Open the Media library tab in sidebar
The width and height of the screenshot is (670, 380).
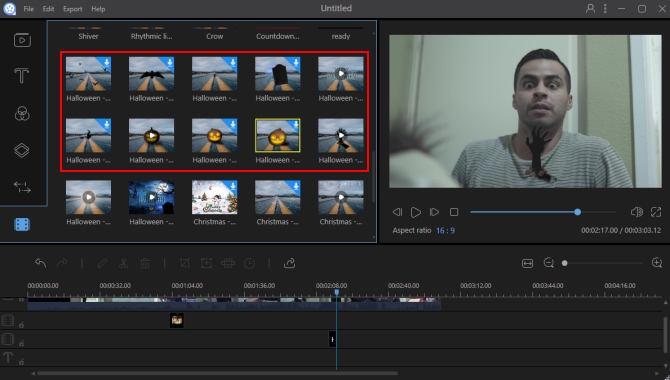point(22,40)
